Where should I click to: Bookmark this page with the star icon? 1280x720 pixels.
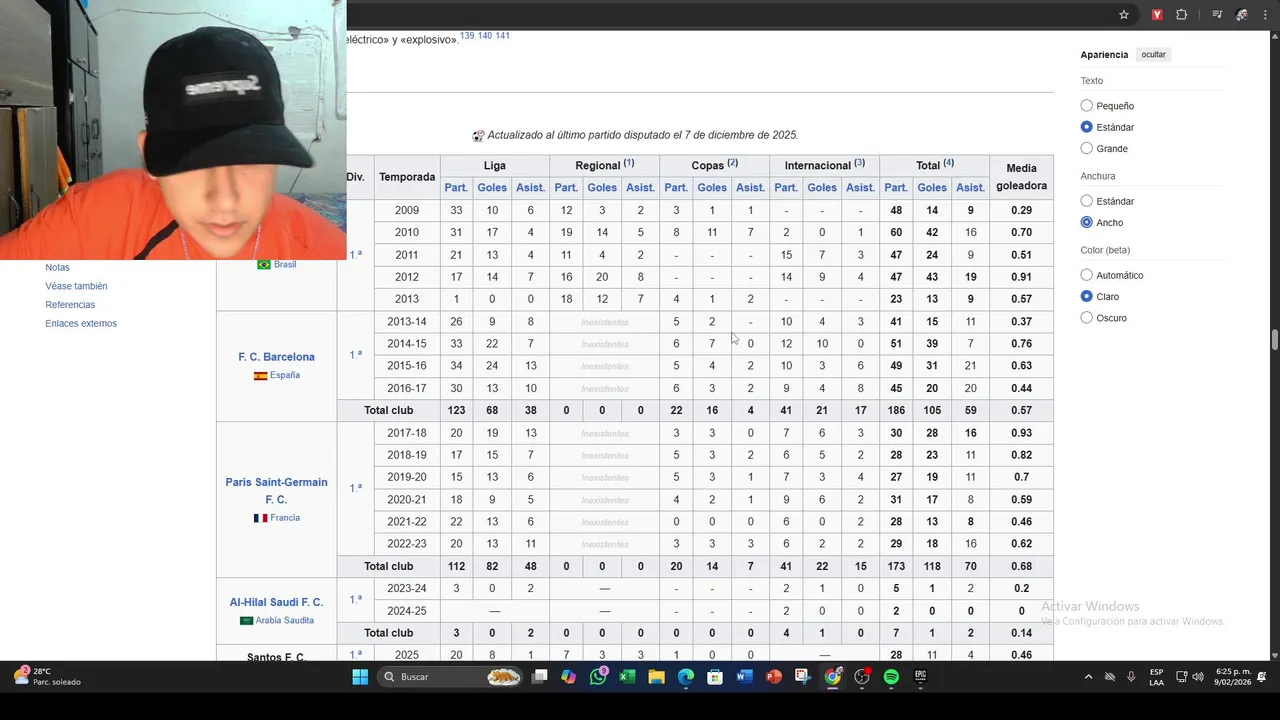(x=1124, y=15)
